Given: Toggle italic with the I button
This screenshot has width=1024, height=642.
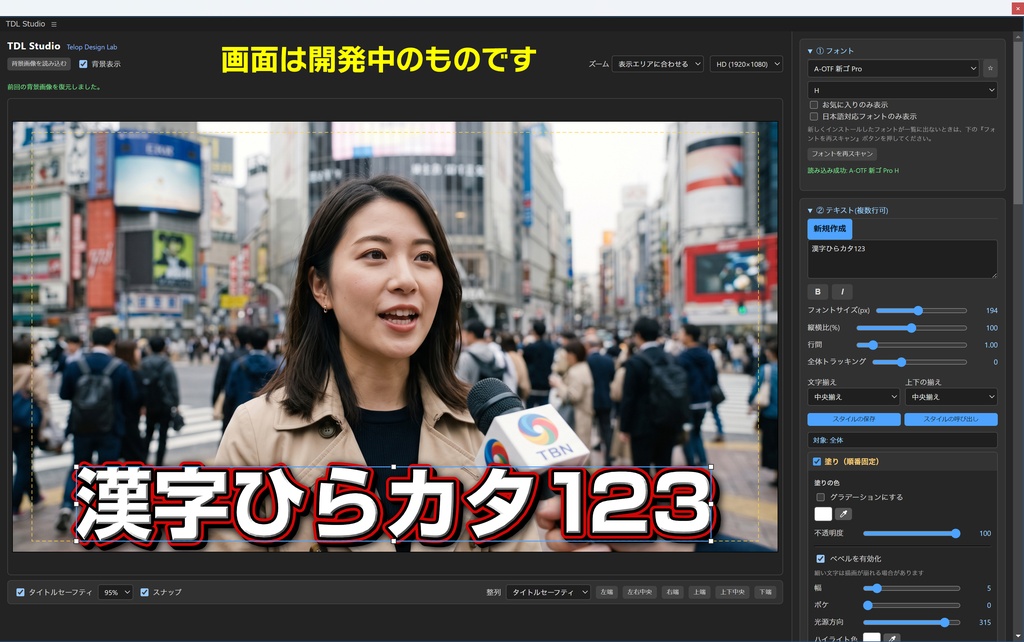Looking at the screenshot, I should point(842,292).
